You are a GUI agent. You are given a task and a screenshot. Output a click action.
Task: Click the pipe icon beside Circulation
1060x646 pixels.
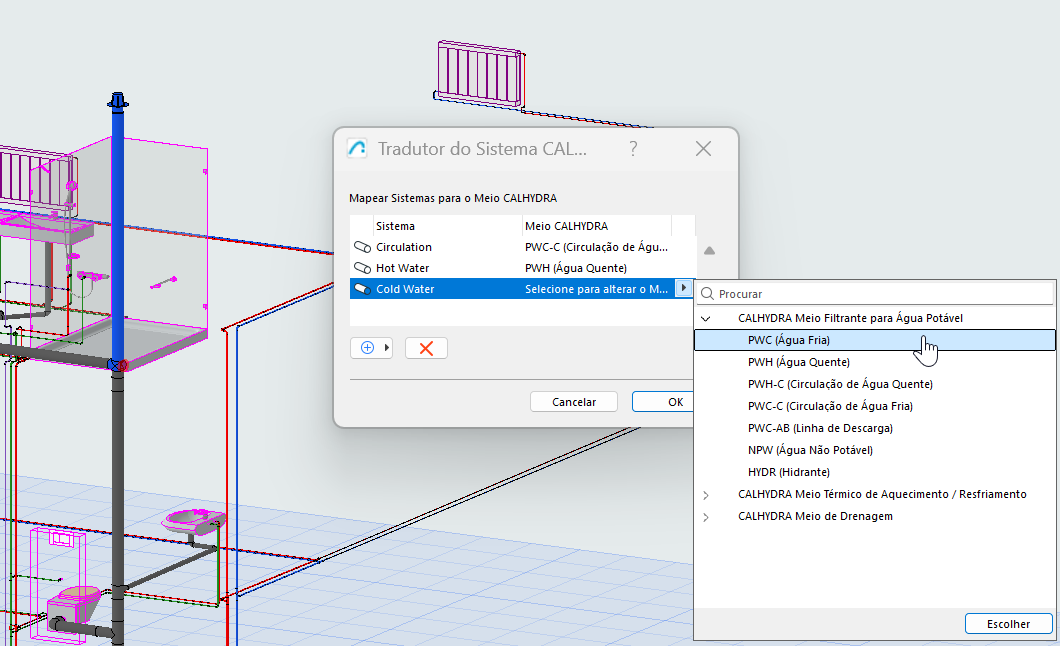362,247
